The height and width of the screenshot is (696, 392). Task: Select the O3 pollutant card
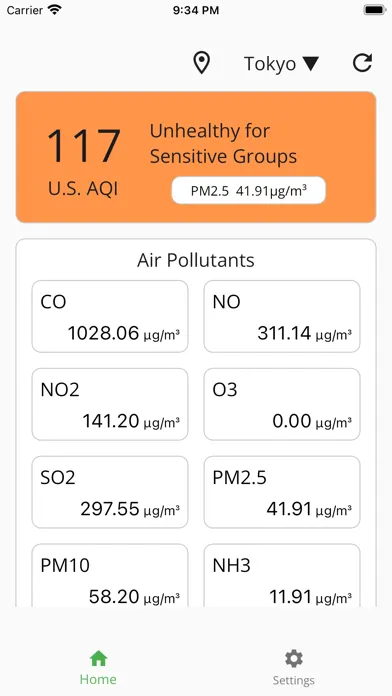tap(282, 404)
